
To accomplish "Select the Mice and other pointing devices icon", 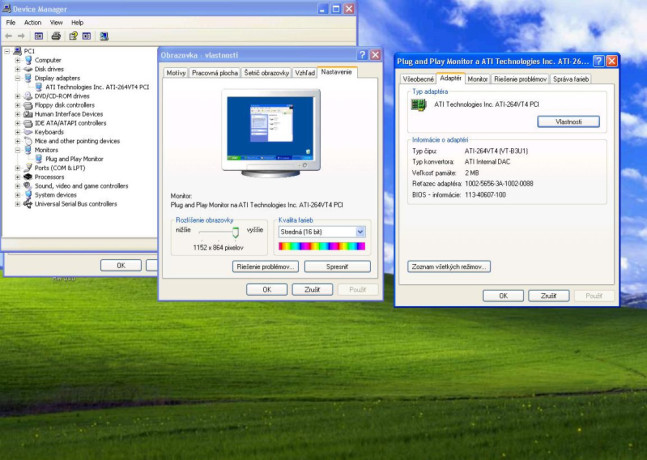I will [28, 141].
